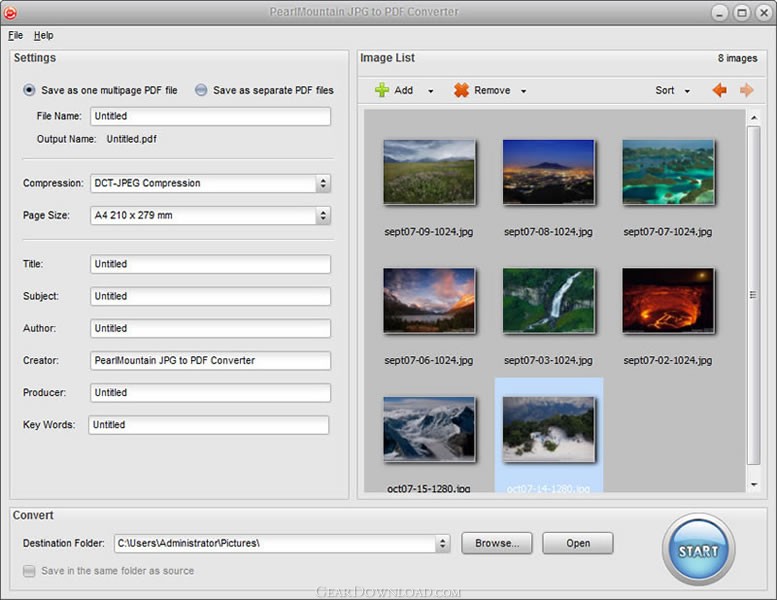
Task: Click the orange X Remove icon
Action: click(461, 90)
